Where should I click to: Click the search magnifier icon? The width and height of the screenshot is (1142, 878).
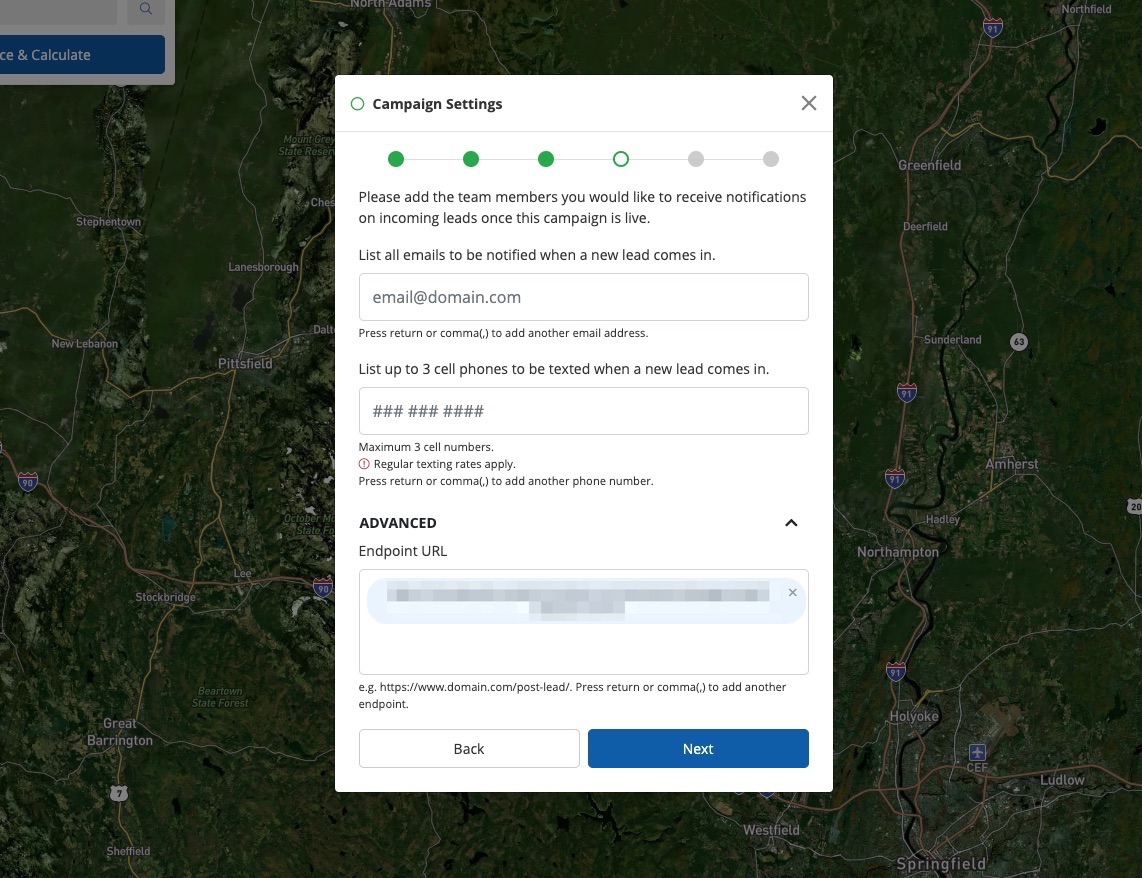point(146,9)
